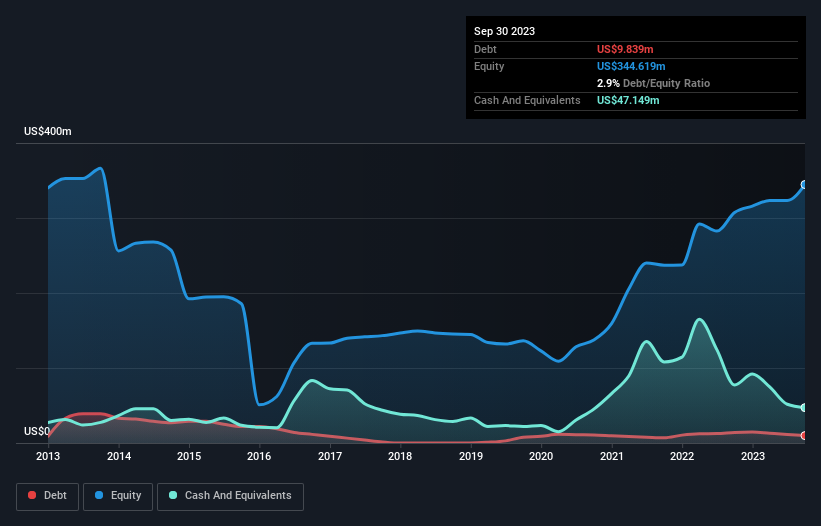Click the 2023 x-axis label
This screenshot has height=526, width=821.
[x=752, y=456]
